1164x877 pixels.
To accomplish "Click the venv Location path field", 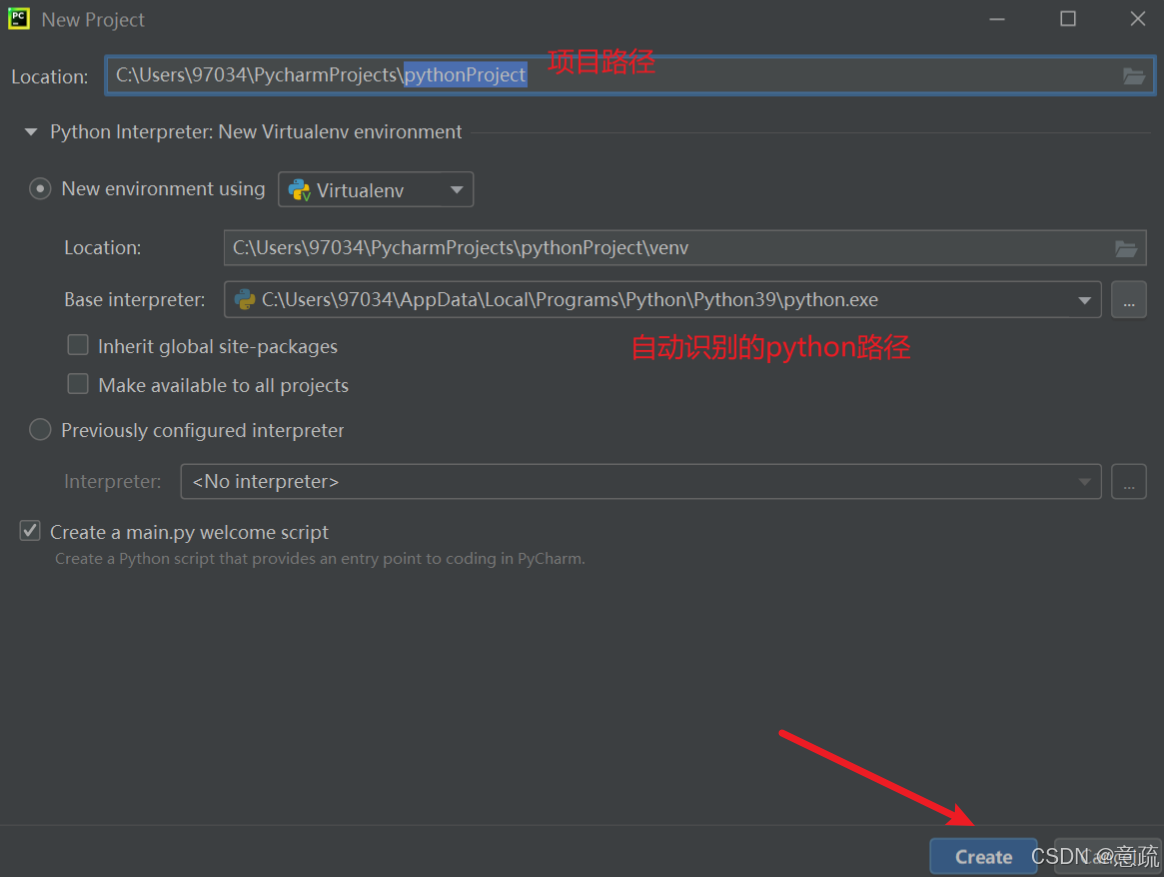I will pyautogui.click(x=684, y=248).
